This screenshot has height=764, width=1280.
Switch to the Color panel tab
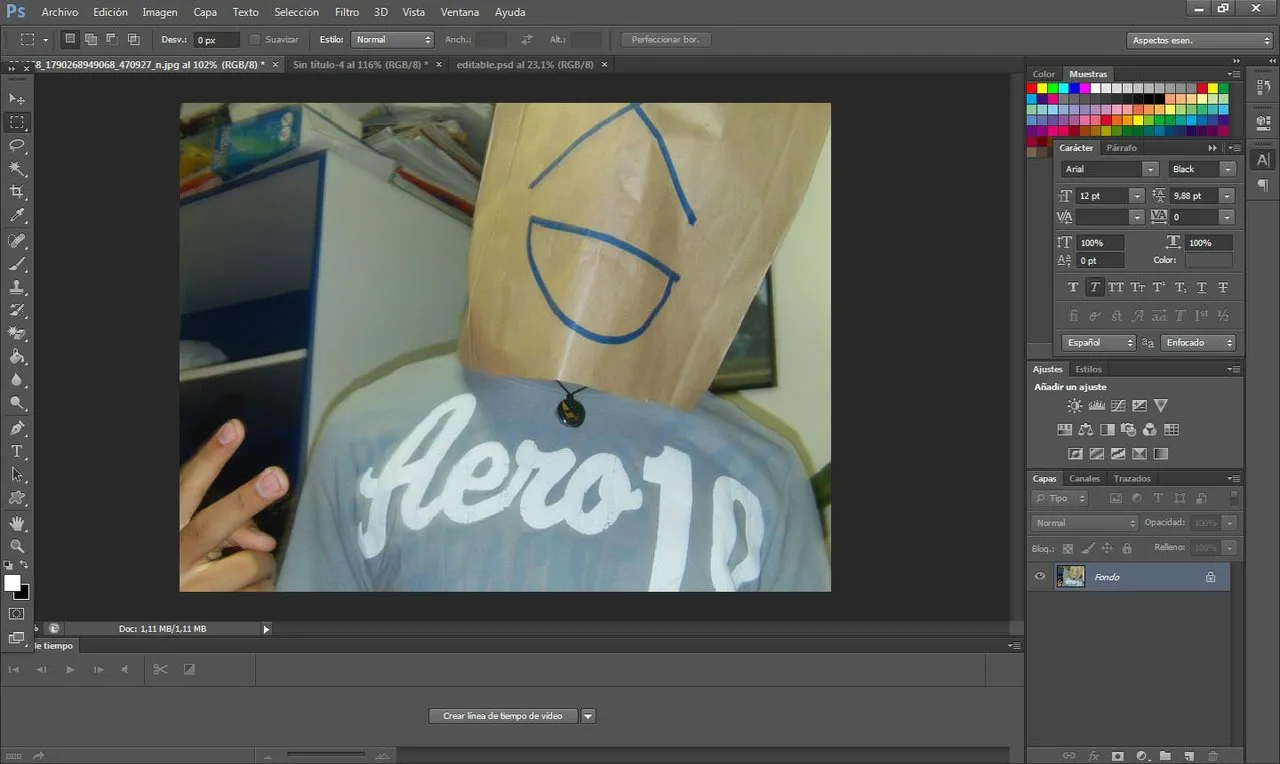coord(1044,74)
